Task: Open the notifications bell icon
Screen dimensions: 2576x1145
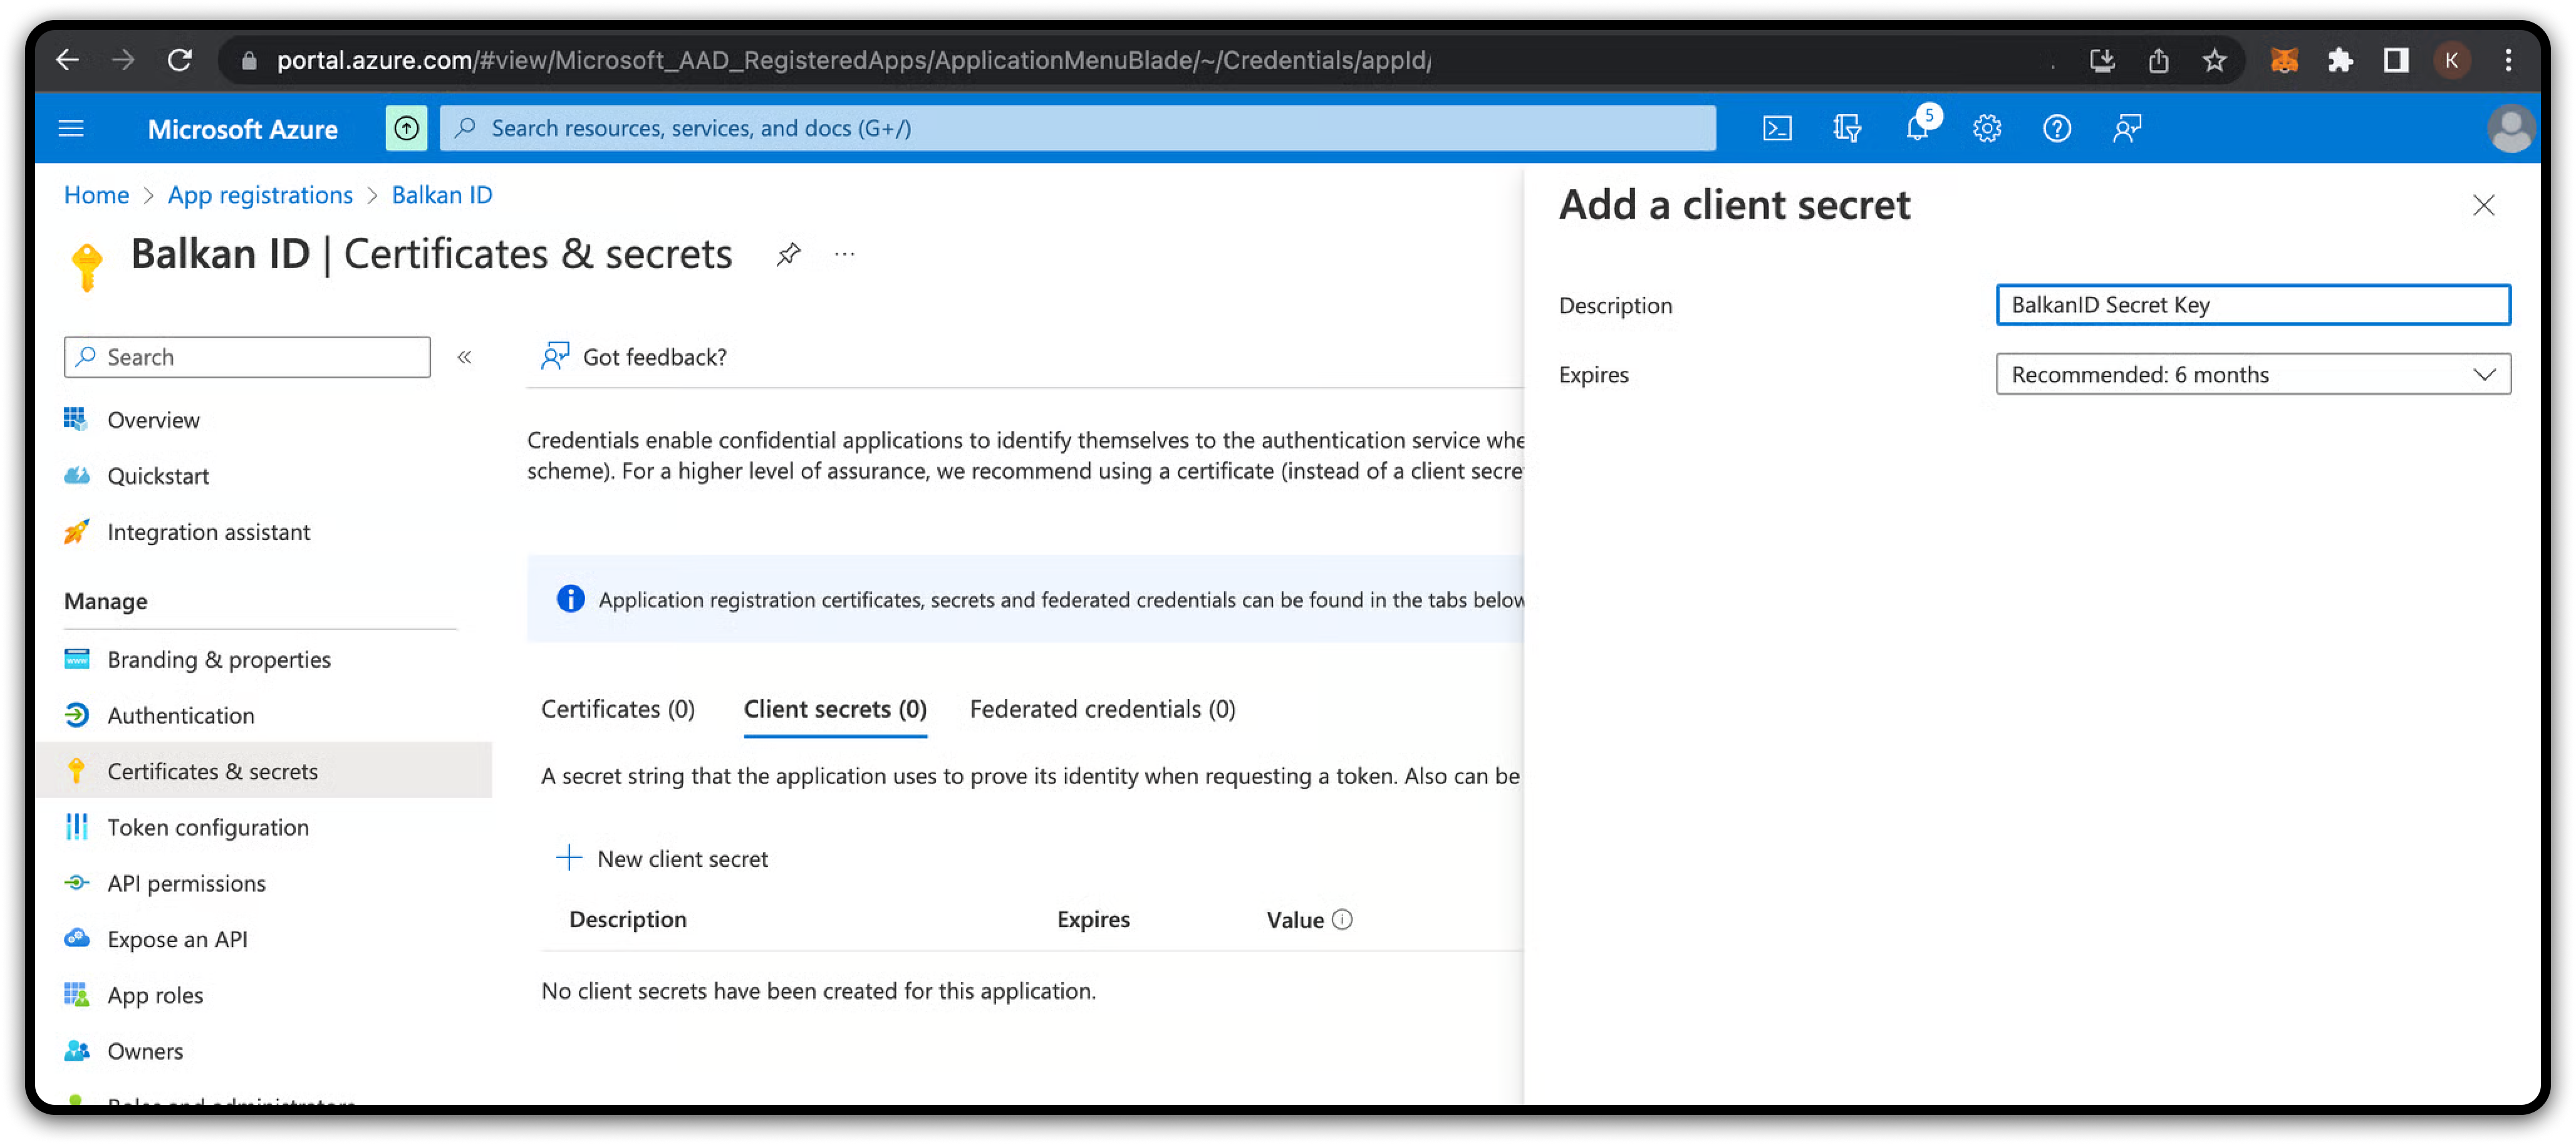Action: click(x=1917, y=128)
